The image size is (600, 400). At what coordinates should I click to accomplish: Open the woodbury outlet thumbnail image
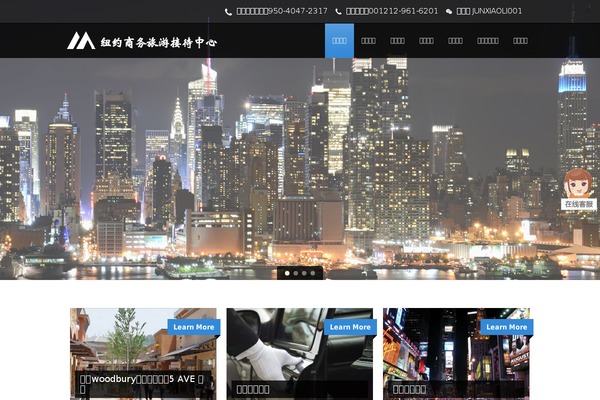click(x=143, y=354)
